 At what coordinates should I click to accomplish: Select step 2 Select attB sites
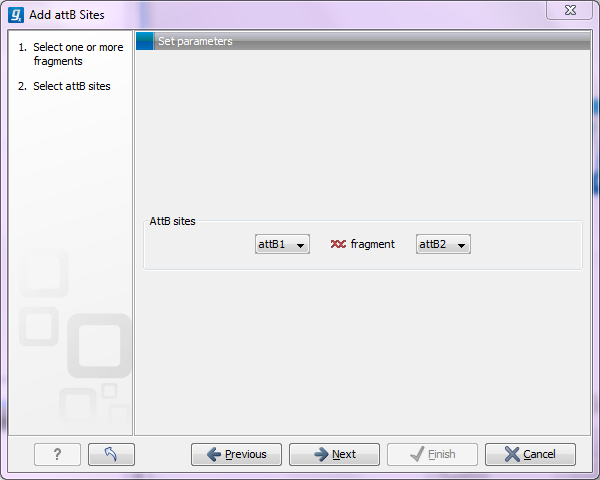[71, 86]
